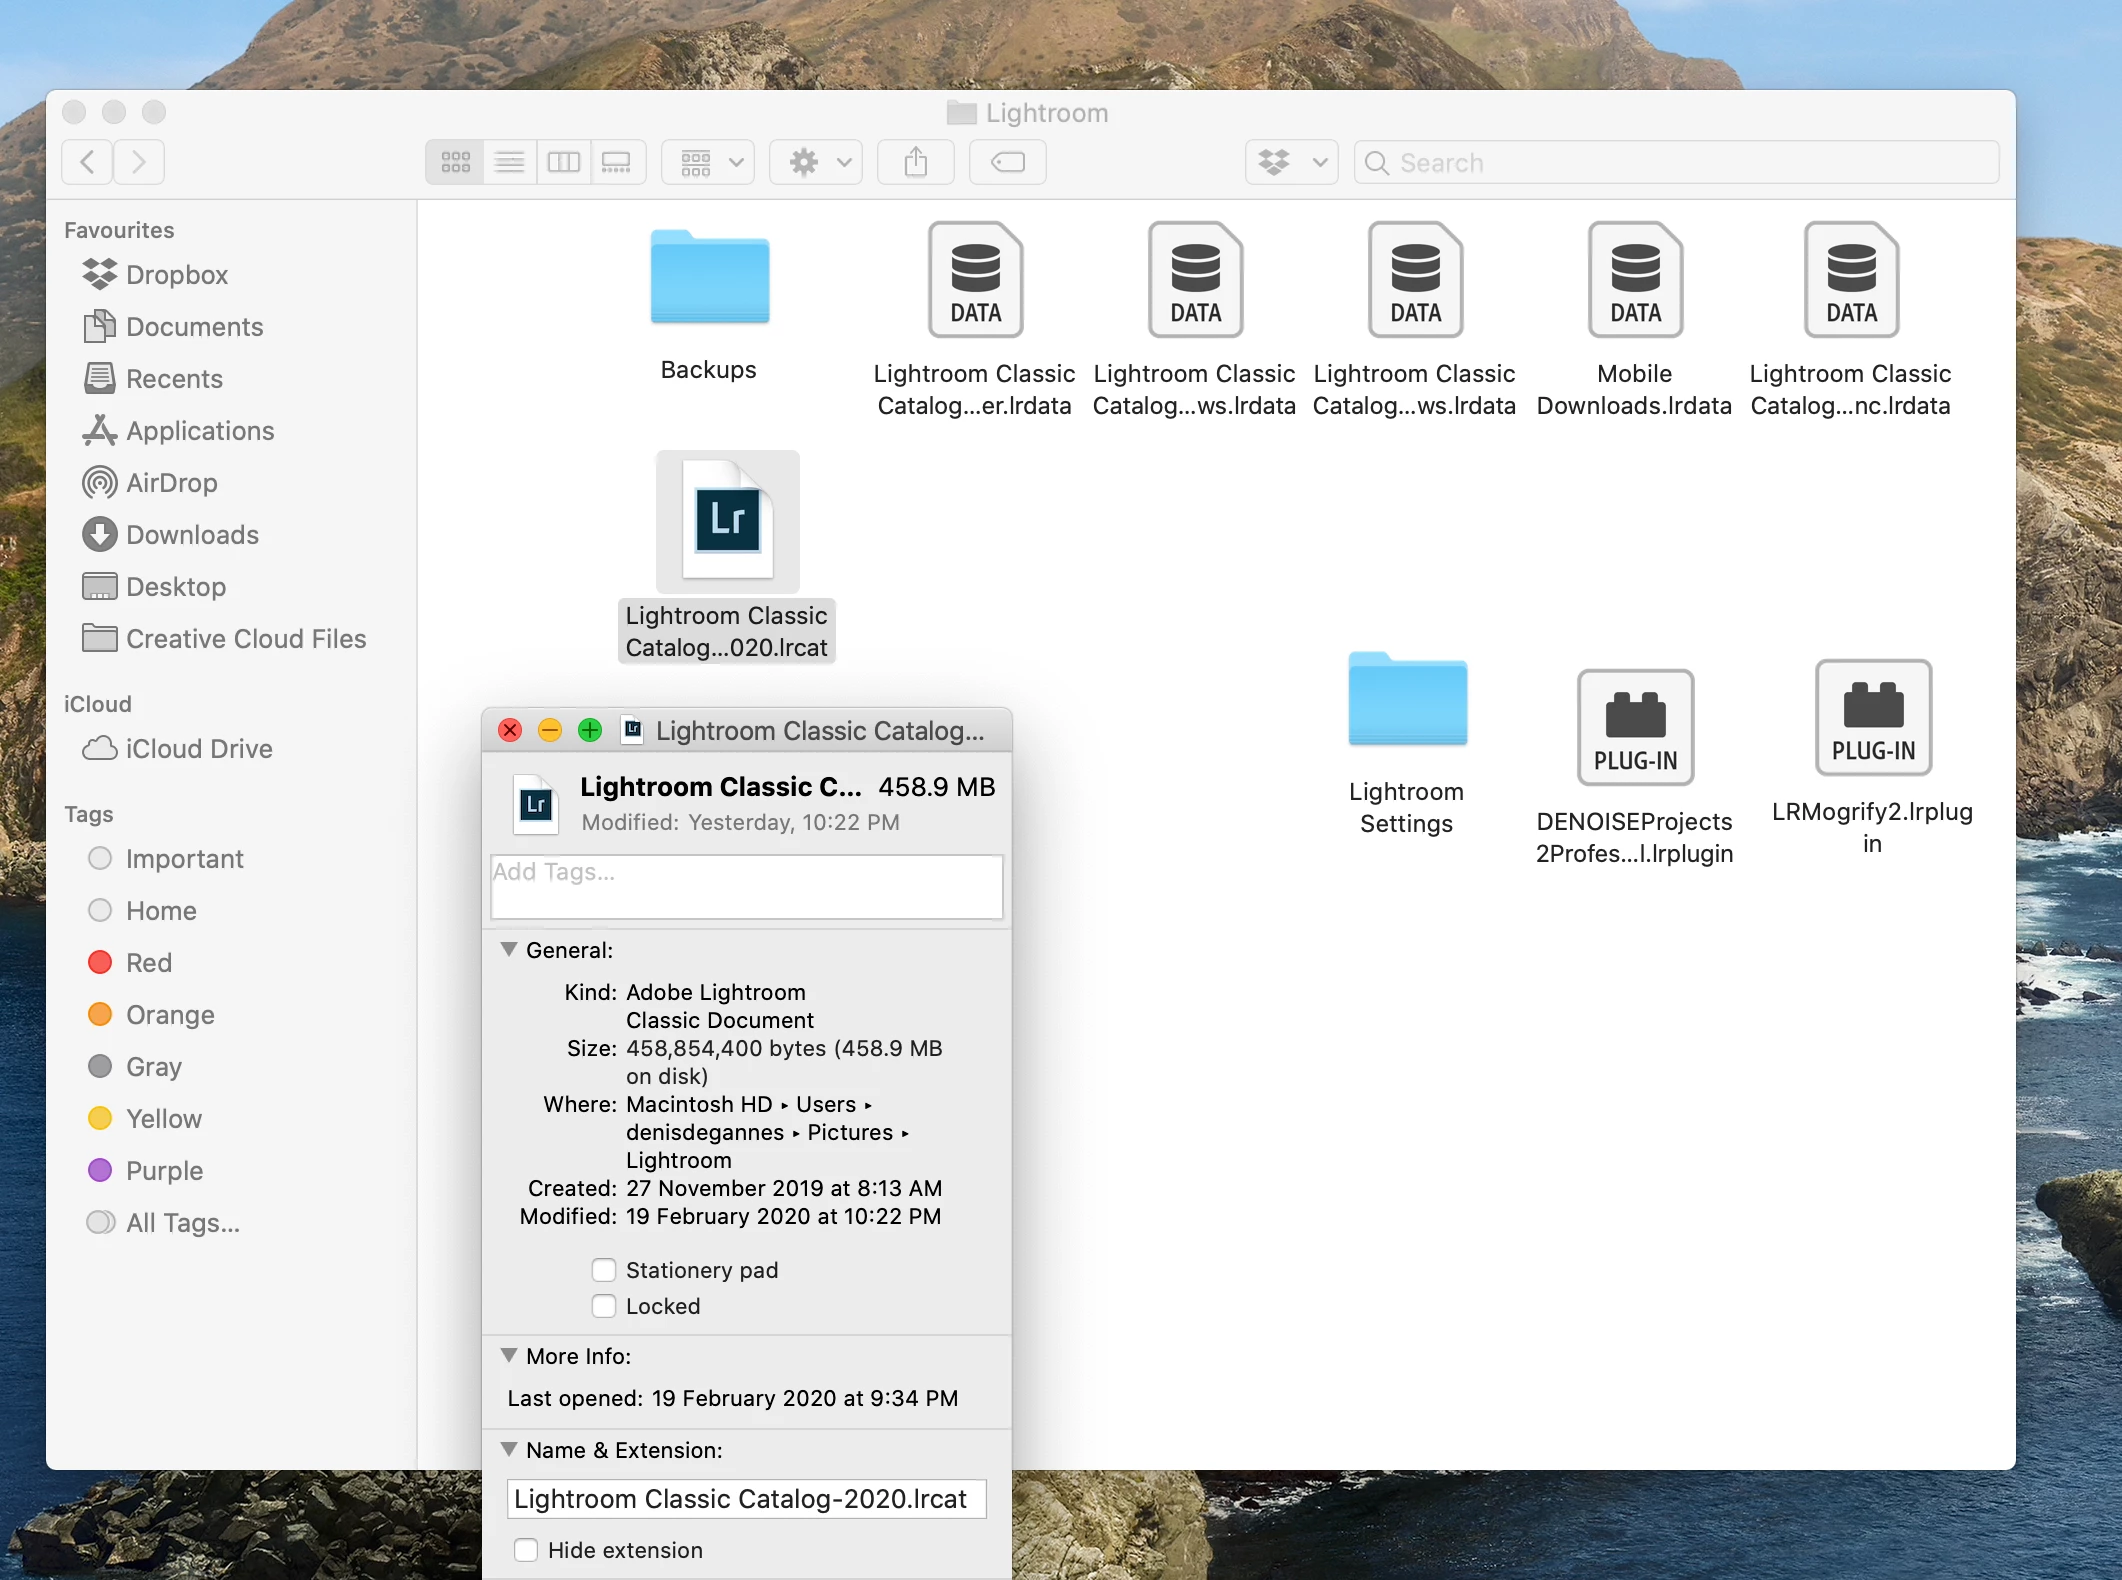This screenshot has width=2122, height=1580.
Task: Enable the Stationery pad checkbox
Action: pyautogui.click(x=604, y=1270)
